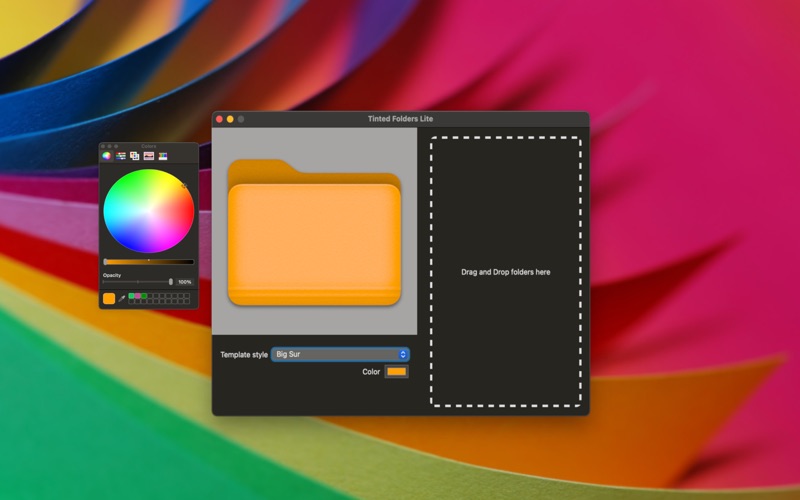Open the Color Palettes picker mode
Image resolution: width=800 pixels, height=500 pixels.
pos(135,156)
